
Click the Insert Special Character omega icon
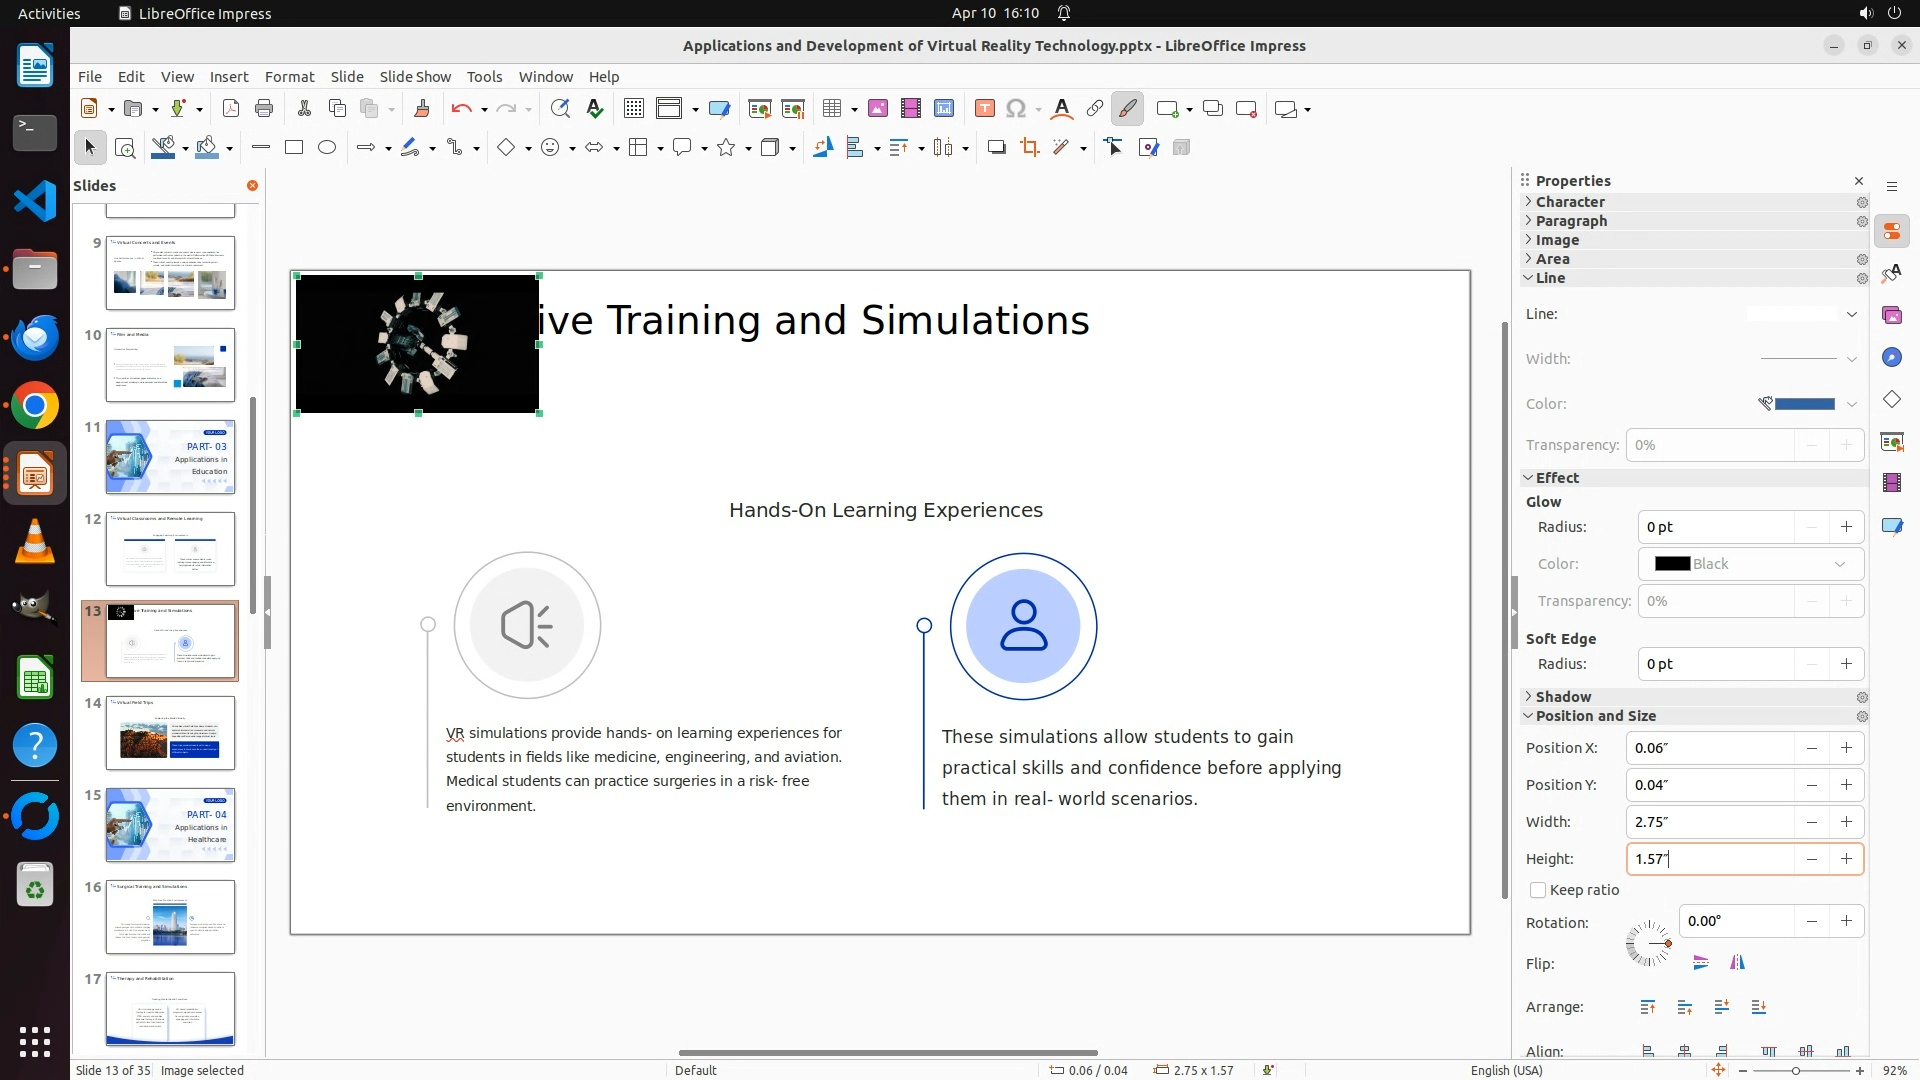[x=1016, y=109]
